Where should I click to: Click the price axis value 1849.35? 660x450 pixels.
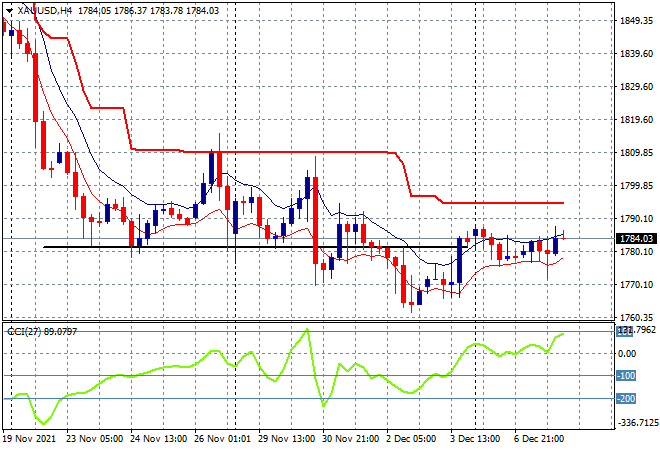[x=636, y=21]
